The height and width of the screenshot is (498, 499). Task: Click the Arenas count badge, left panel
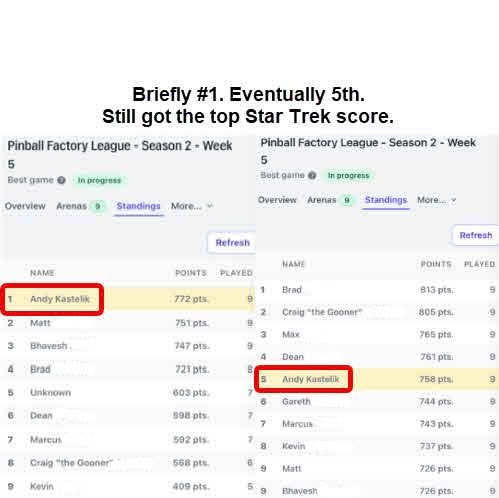click(98, 206)
